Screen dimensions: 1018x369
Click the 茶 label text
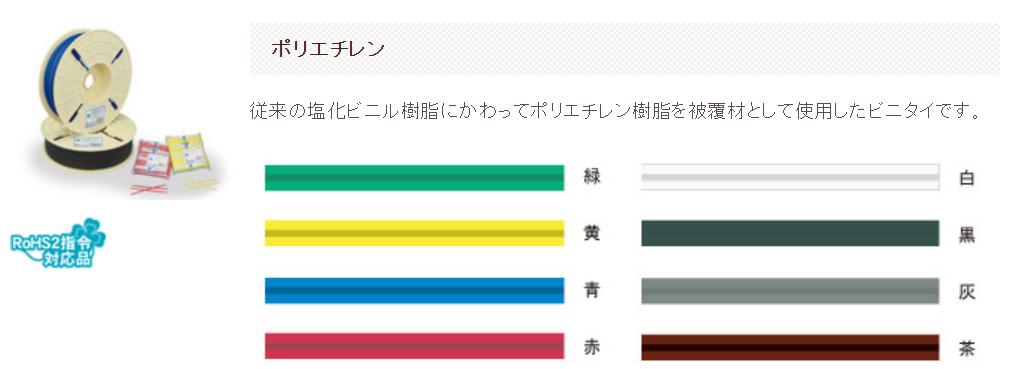pyautogui.click(x=967, y=348)
